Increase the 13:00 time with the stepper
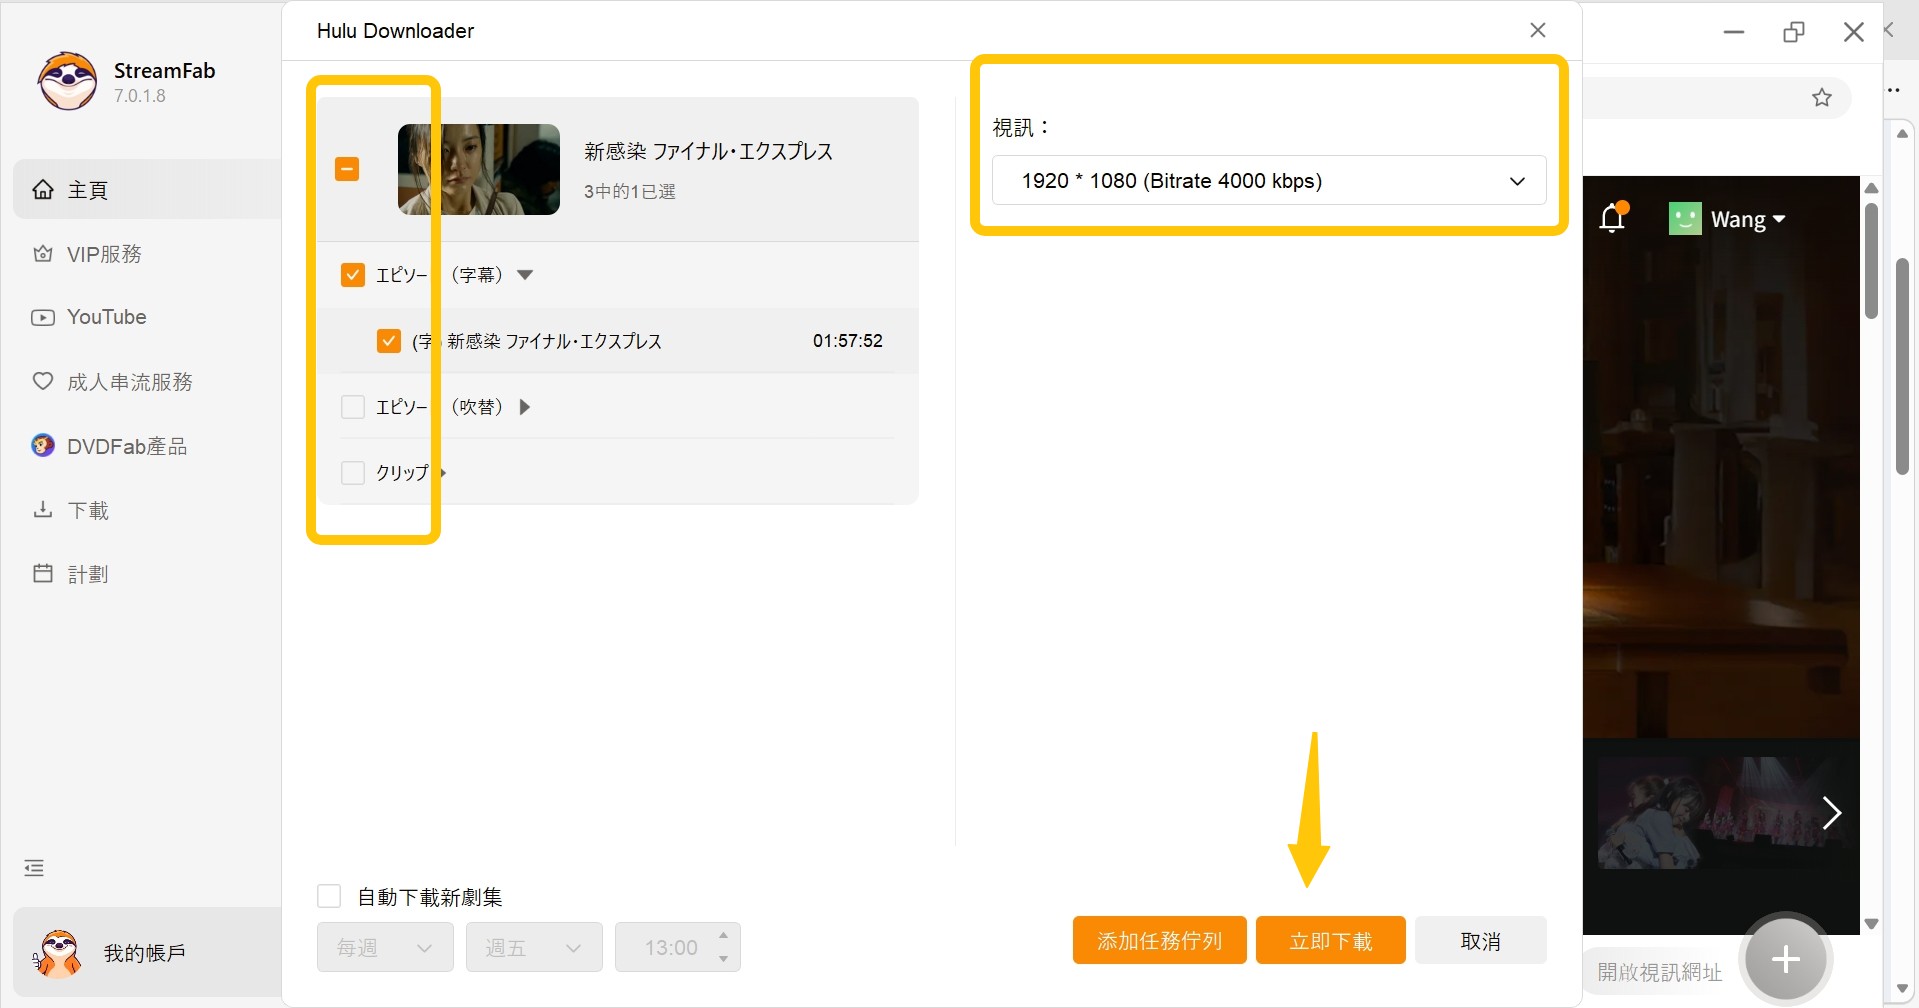Viewport: 1919px width, 1008px height. click(x=724, y=937)
